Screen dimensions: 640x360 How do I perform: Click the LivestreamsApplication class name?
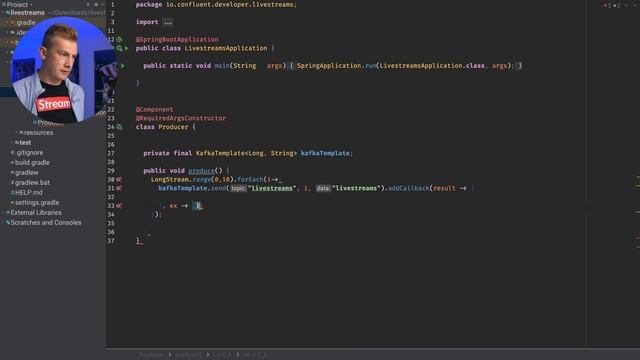(x=226, y=48)
